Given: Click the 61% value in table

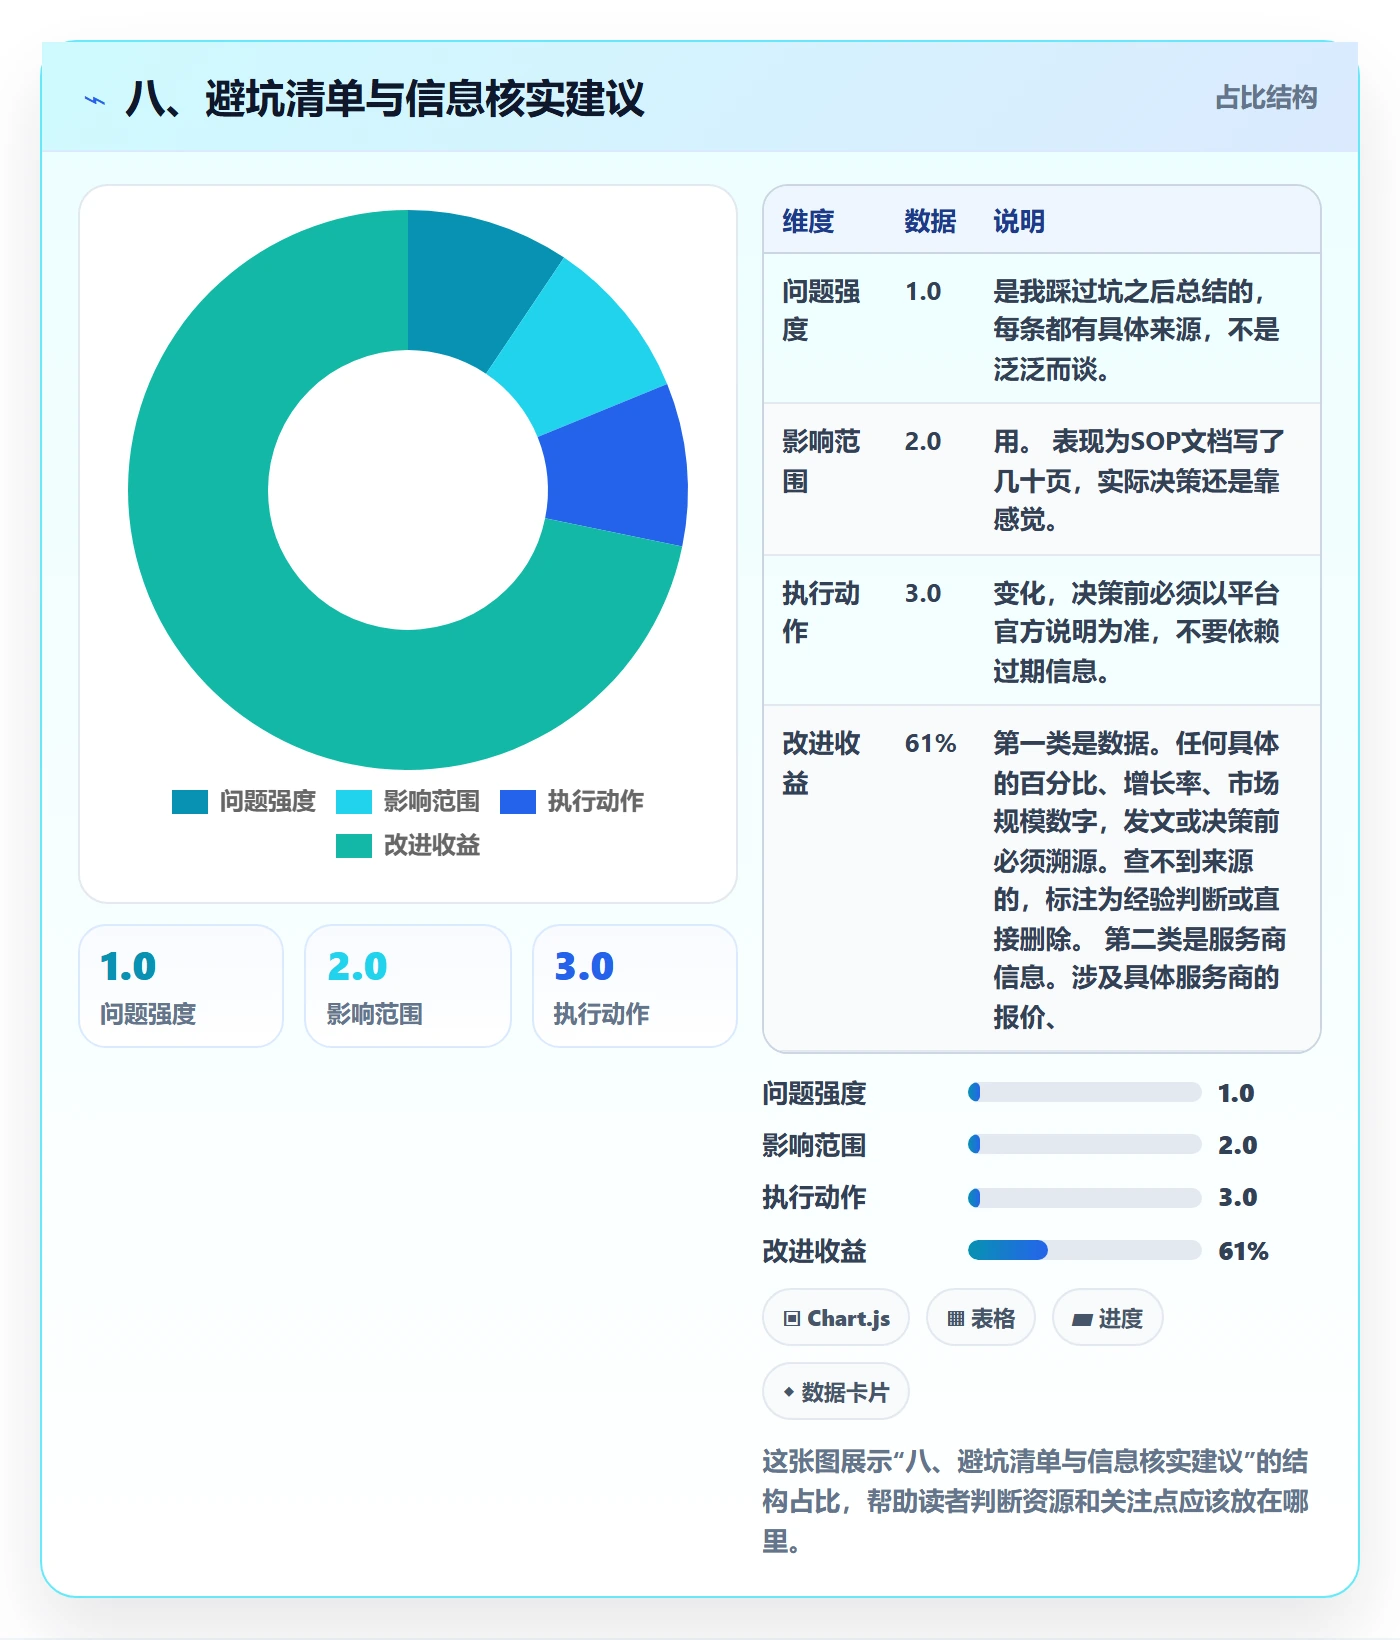Looking at the screenshot, I should pos(930,743).
